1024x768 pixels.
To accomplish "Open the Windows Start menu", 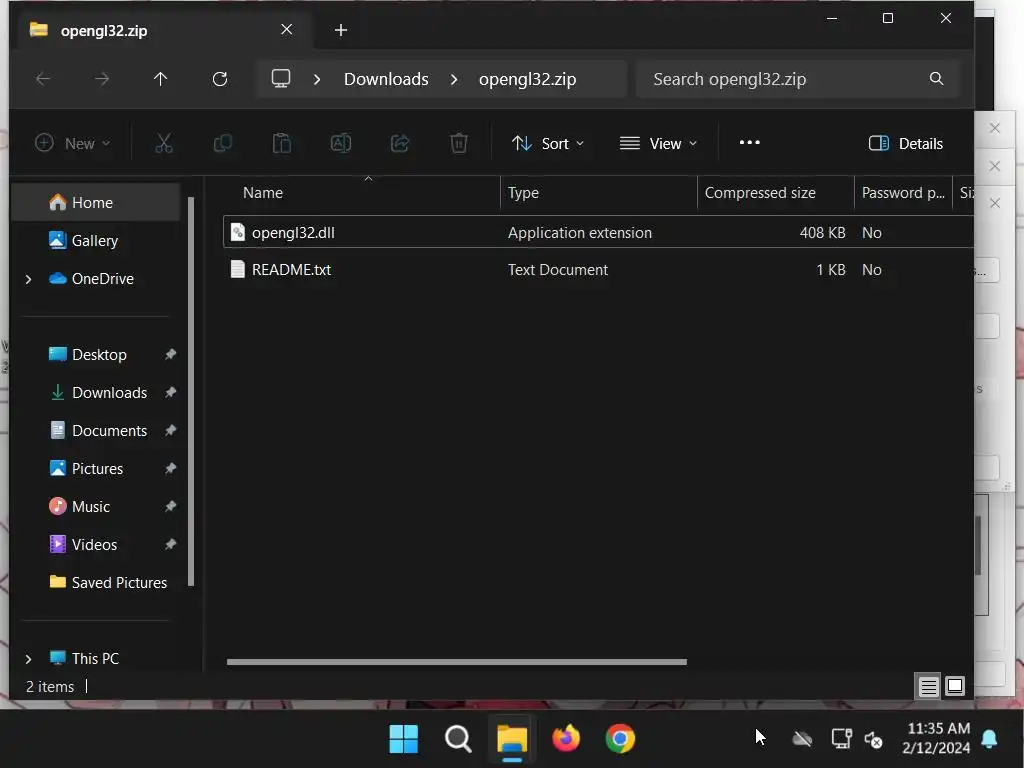I will coord(404,739).
